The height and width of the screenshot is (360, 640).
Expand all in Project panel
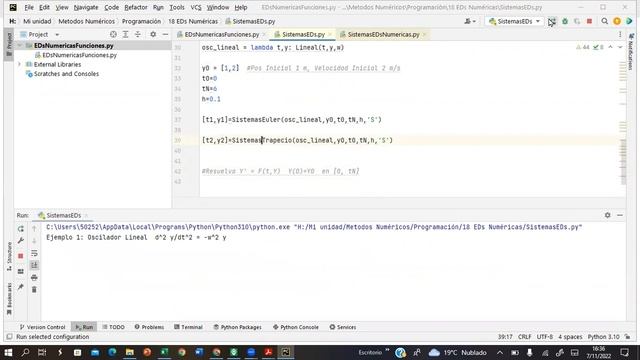coord(125,35)
